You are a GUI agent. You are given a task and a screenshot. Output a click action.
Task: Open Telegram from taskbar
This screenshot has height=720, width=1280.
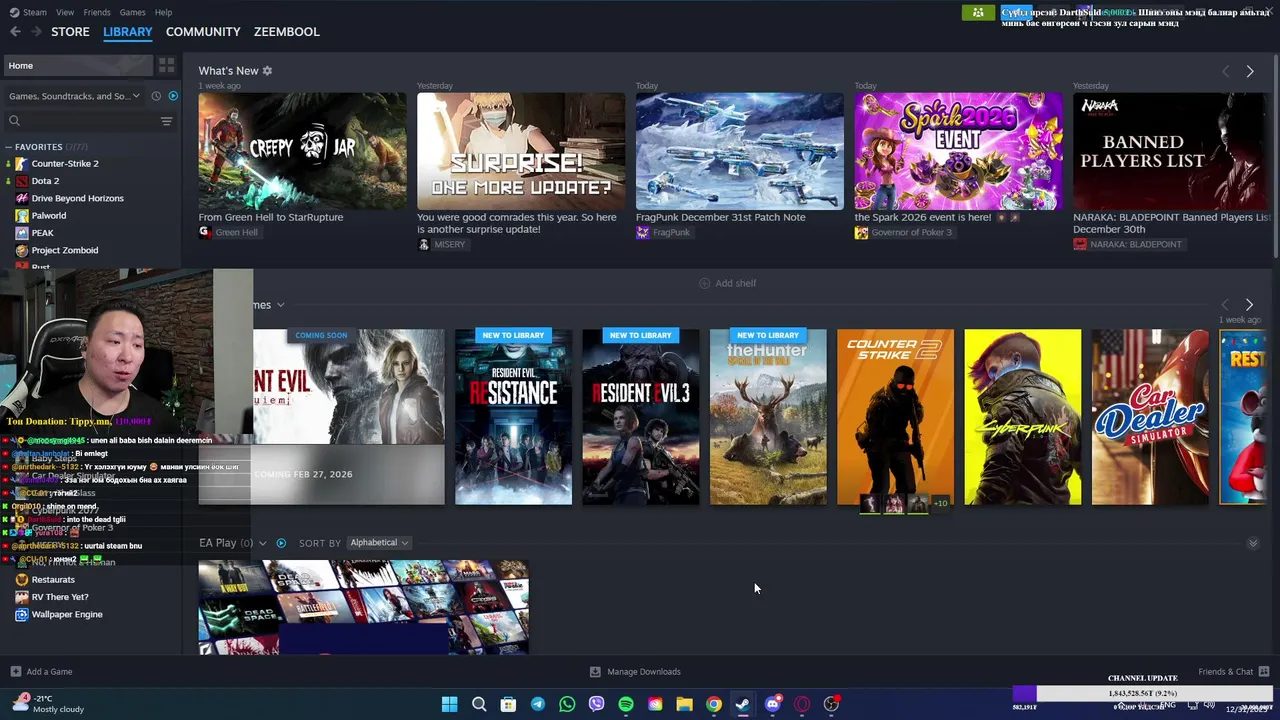tap(538, 704)
